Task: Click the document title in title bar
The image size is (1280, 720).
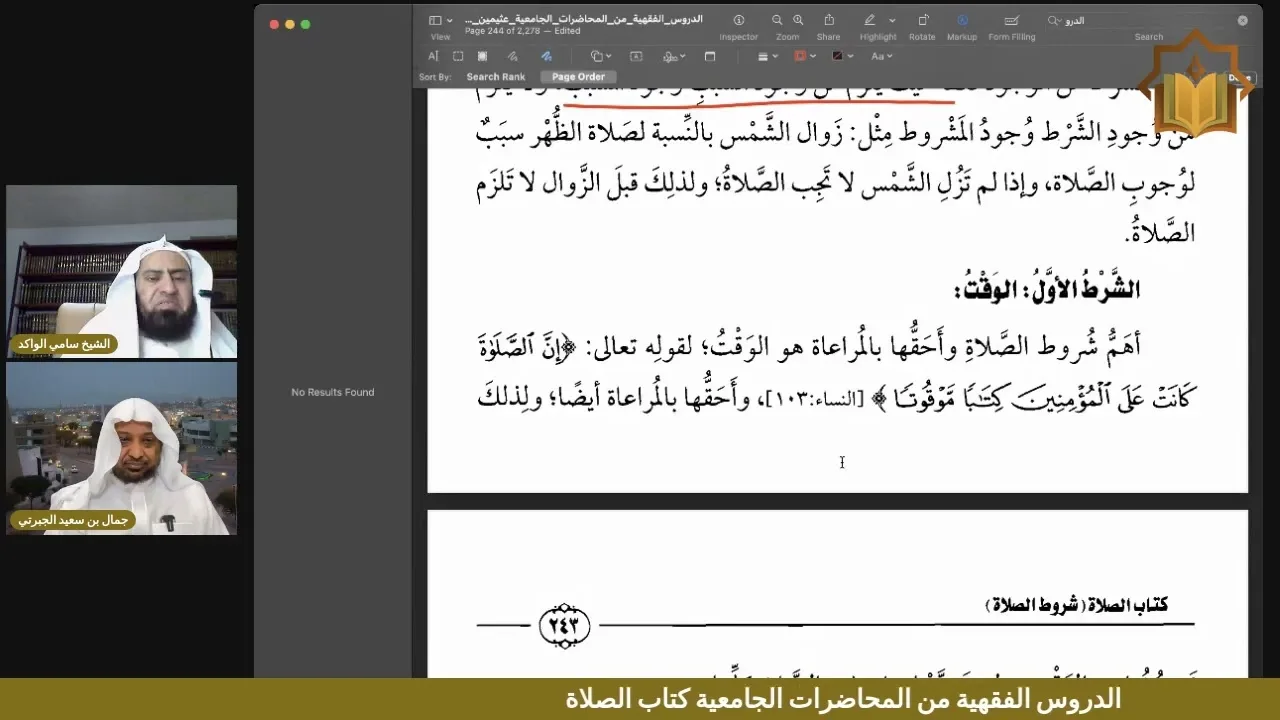Action: tap(584, 19)
